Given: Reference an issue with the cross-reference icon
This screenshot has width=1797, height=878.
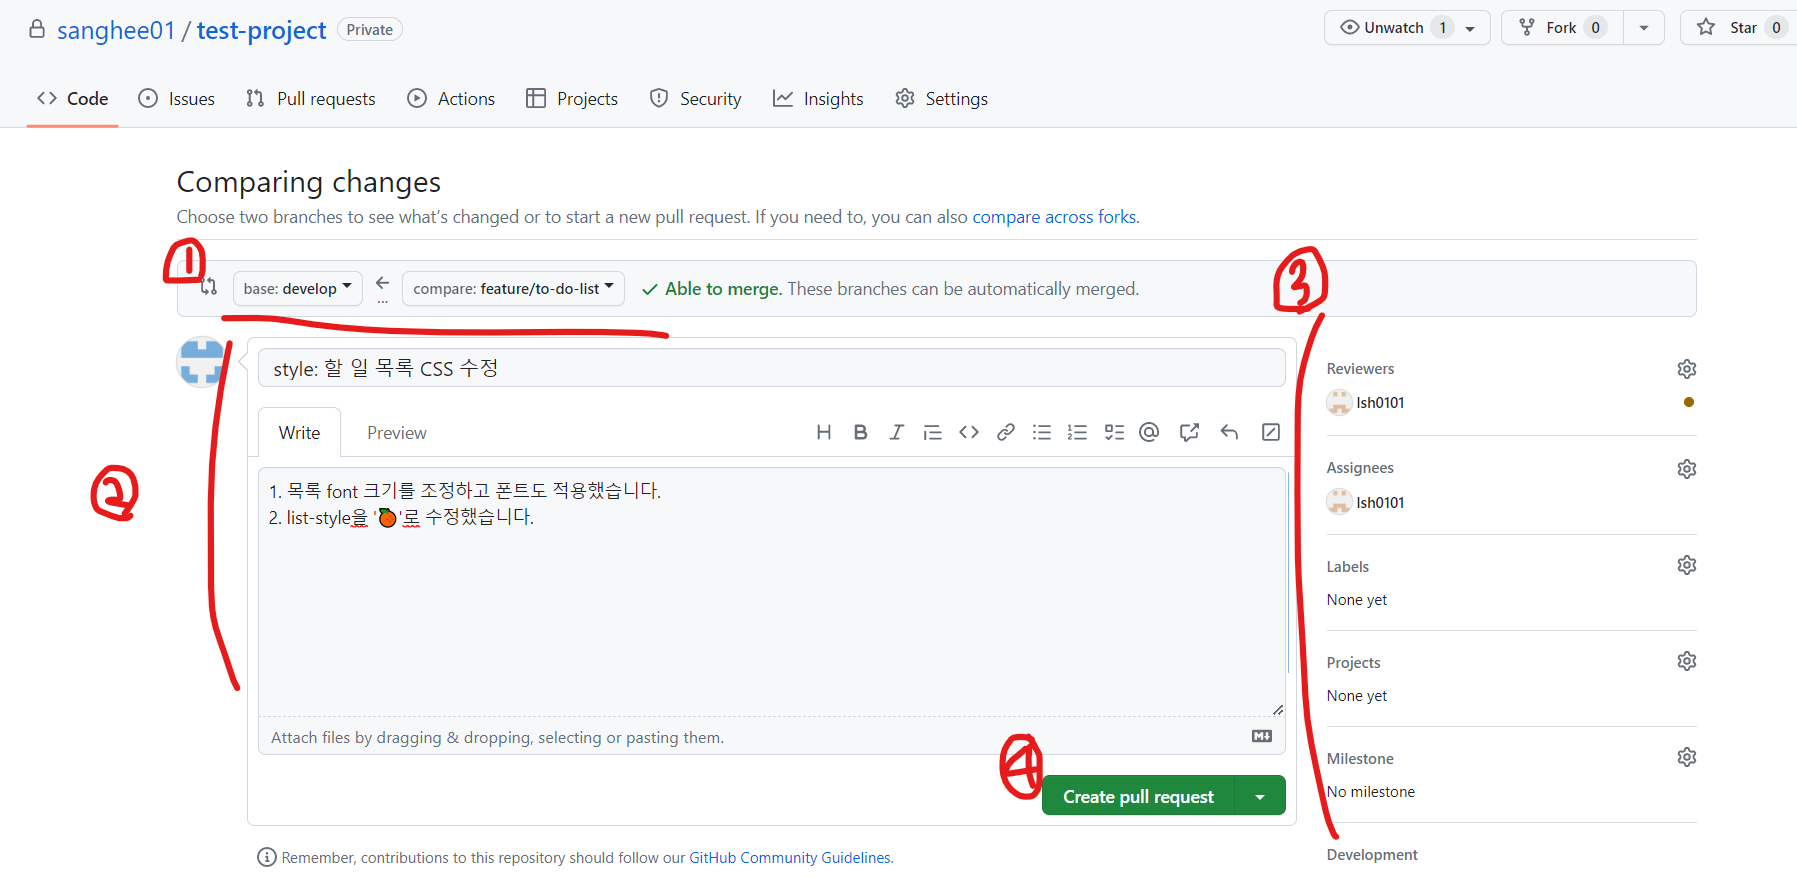Looking at the screenshot, I should pos(1189,432).
